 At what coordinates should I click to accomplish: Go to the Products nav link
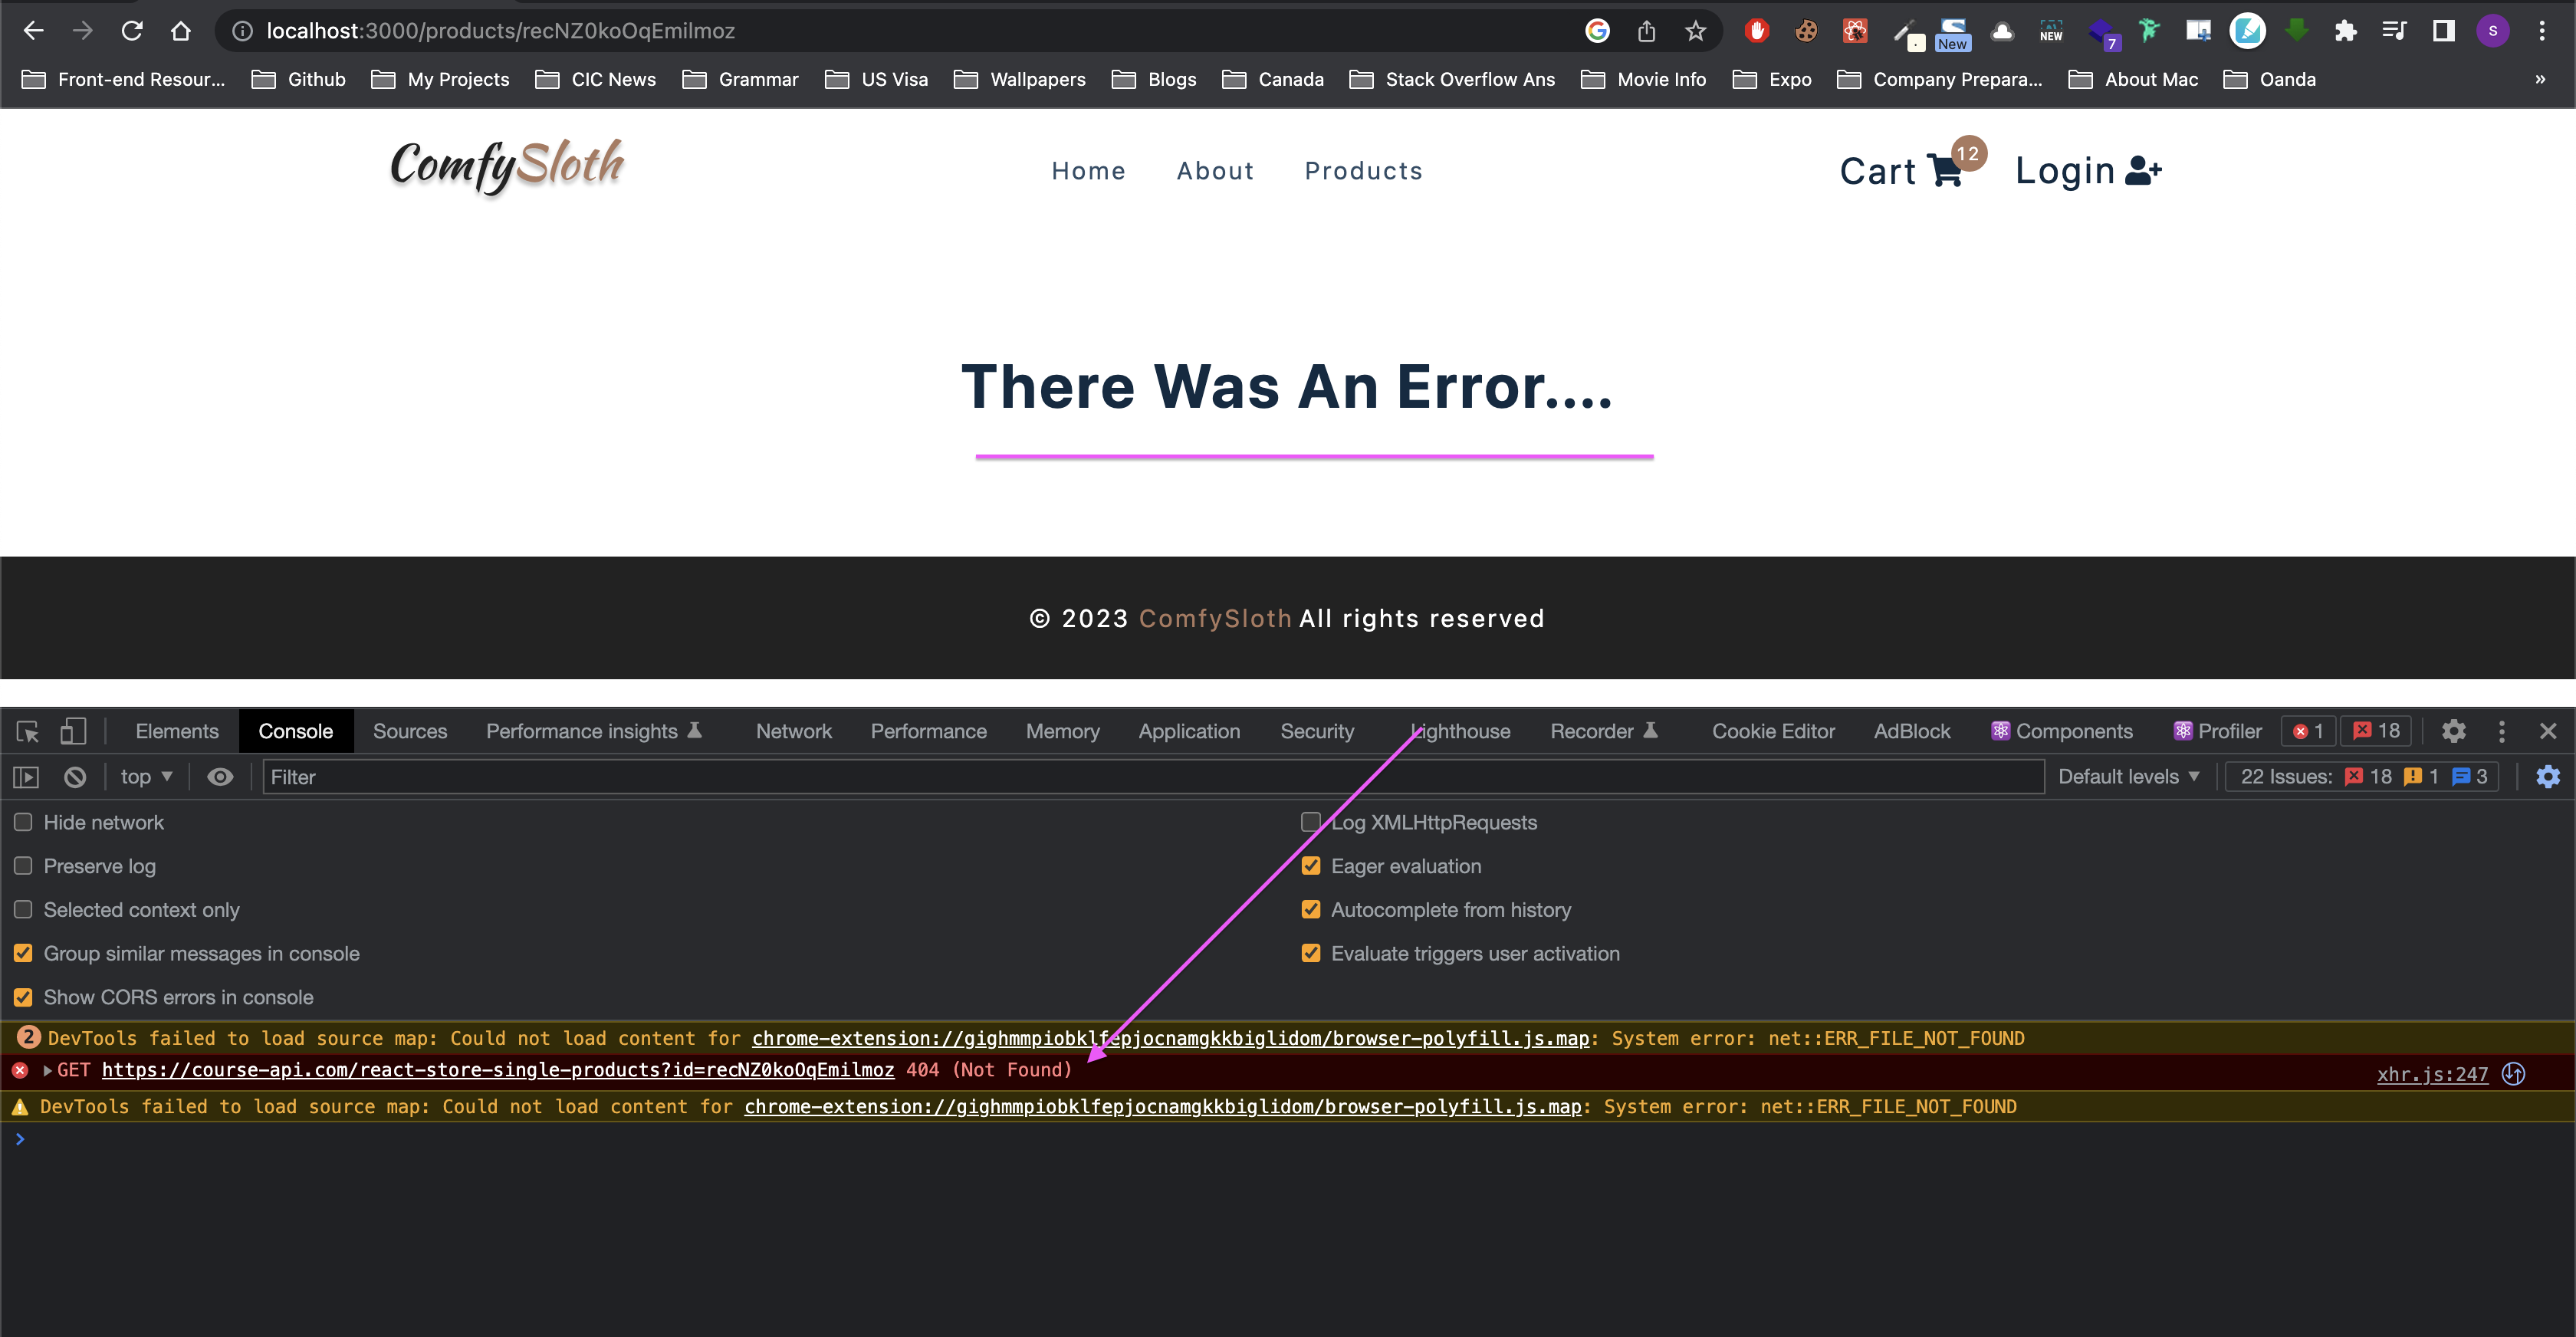[1363, 171]
